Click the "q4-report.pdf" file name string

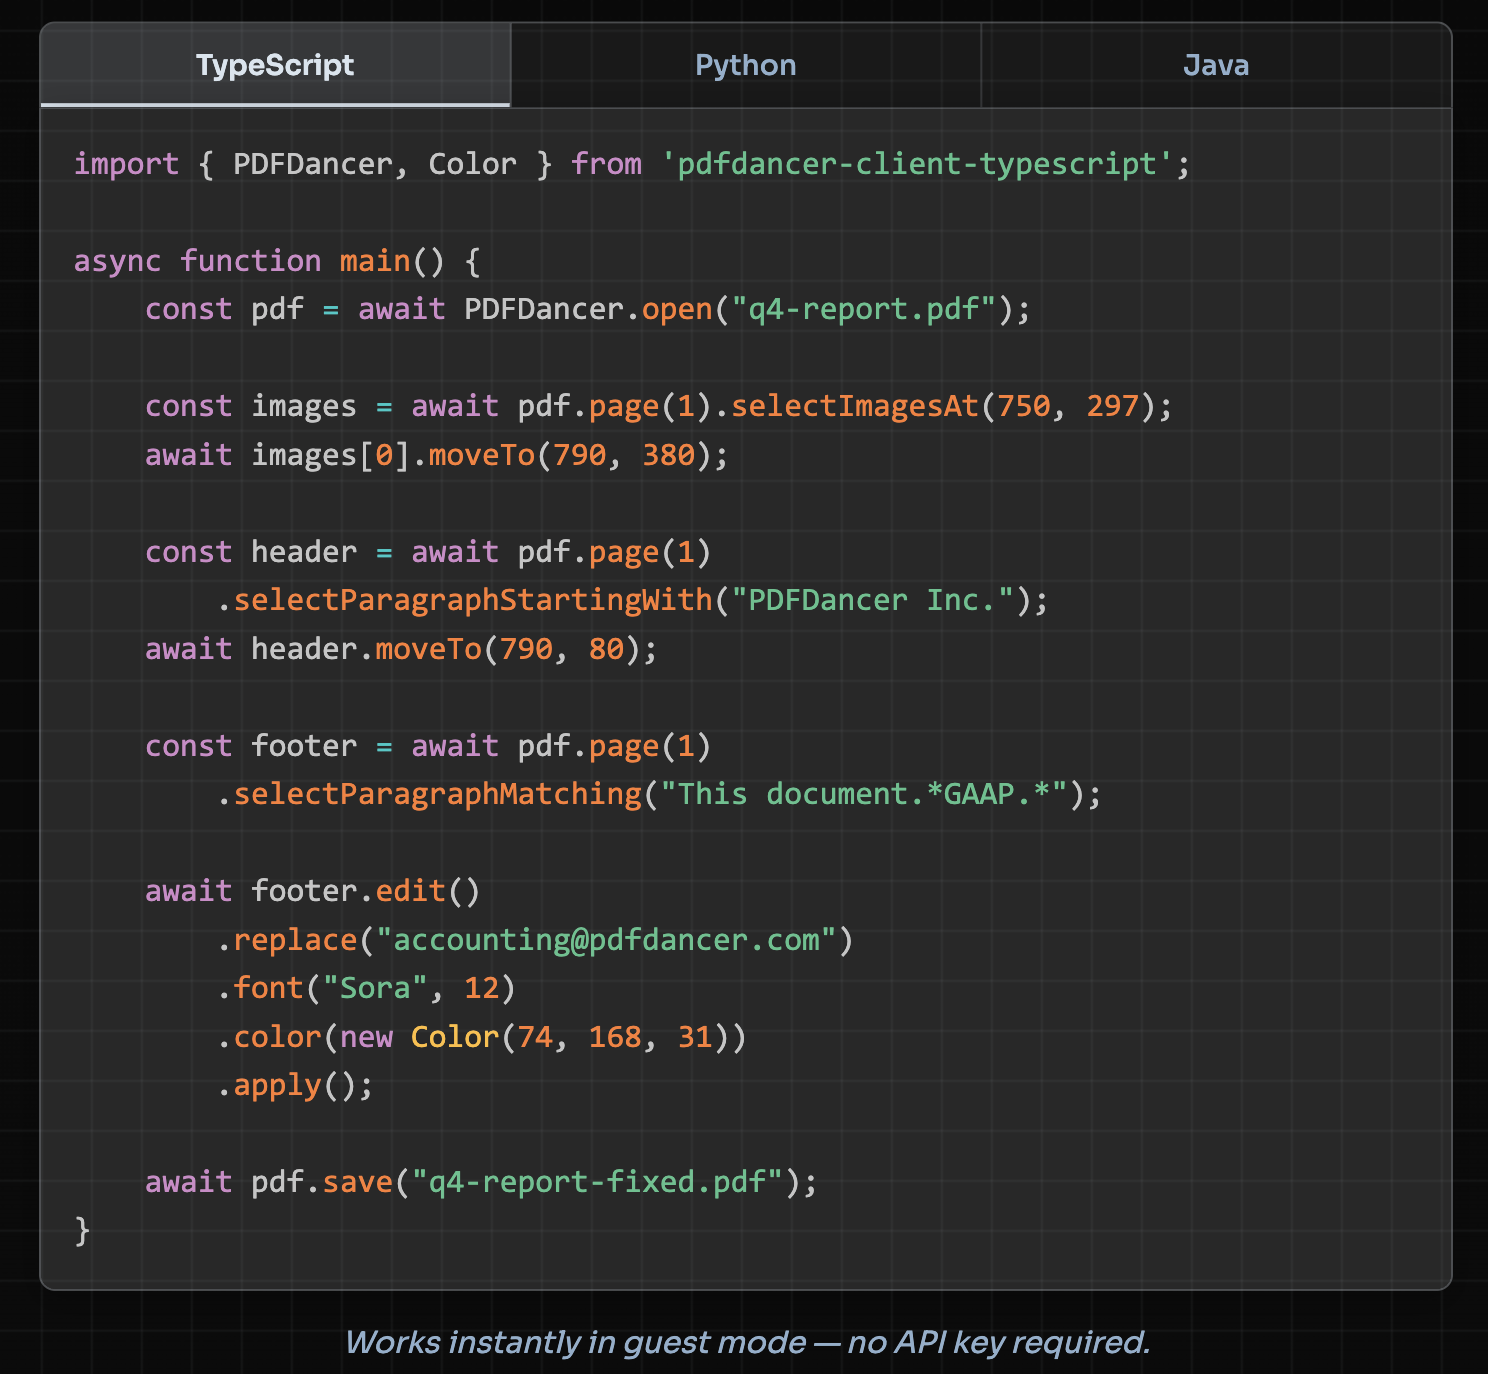(x=864, y=309)
